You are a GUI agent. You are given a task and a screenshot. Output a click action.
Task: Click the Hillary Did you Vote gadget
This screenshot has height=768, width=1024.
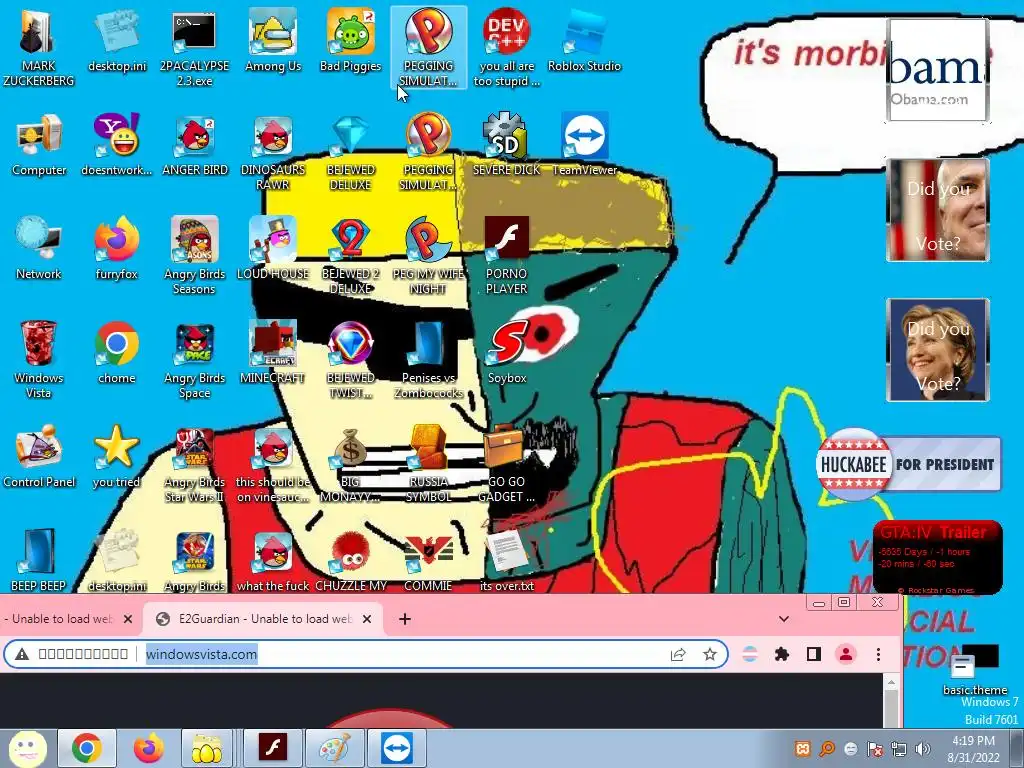(x=938, y=349)
